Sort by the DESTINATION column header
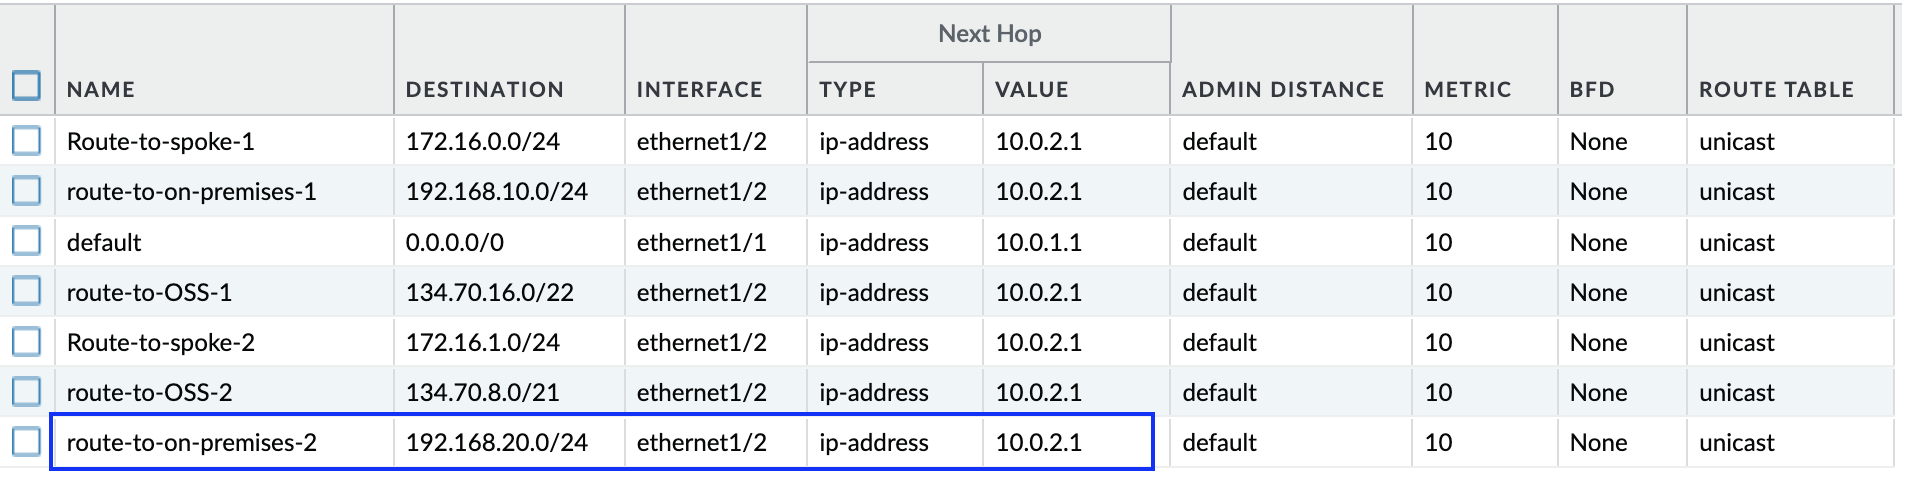Screen dimensions: 1914x494 pos(484,90)
